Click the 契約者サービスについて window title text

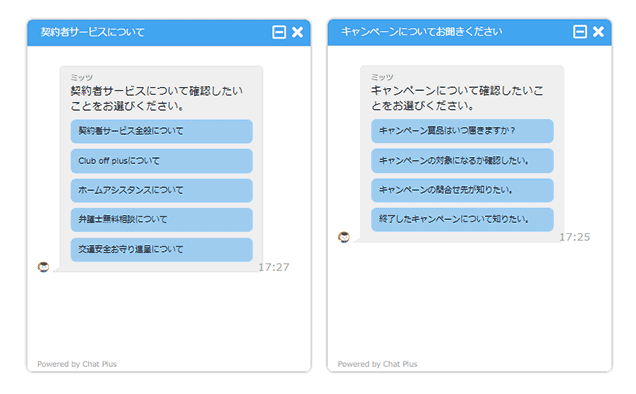(92, 32)
